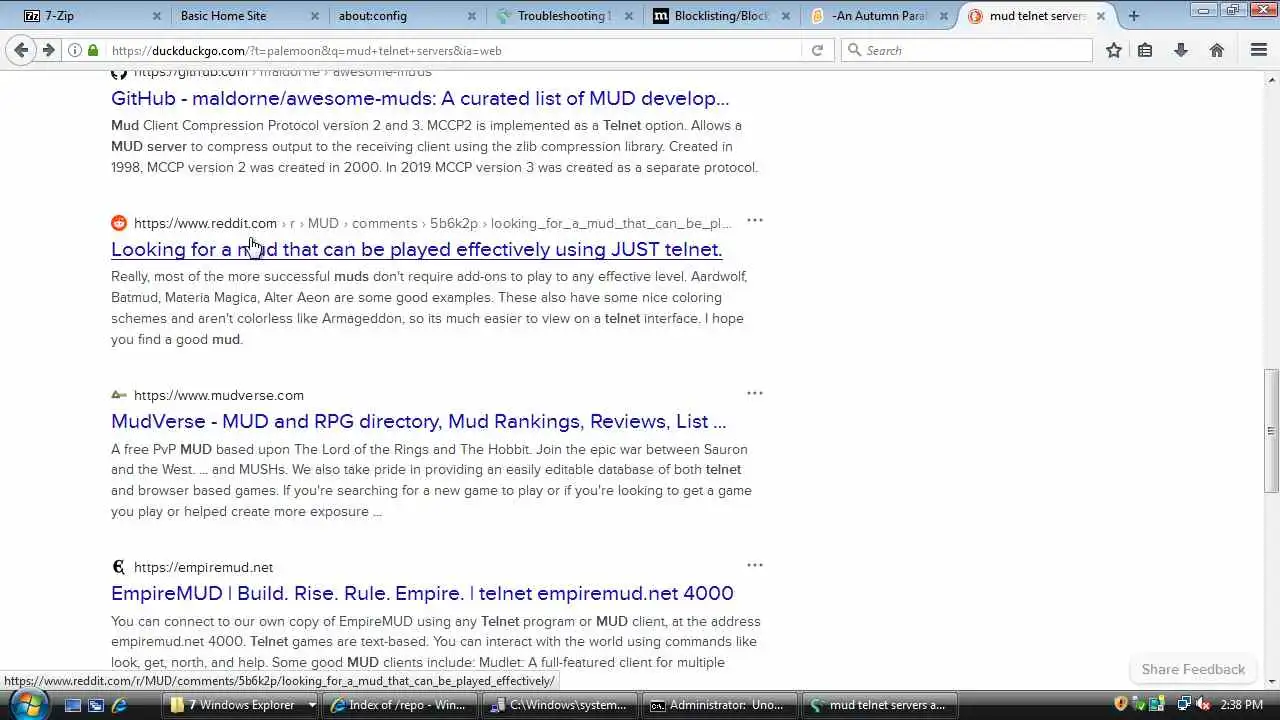The height and width of the screenshot is (720, 1280).
Task: Click the MudVerse favicon
Action: tap(119, 395)
